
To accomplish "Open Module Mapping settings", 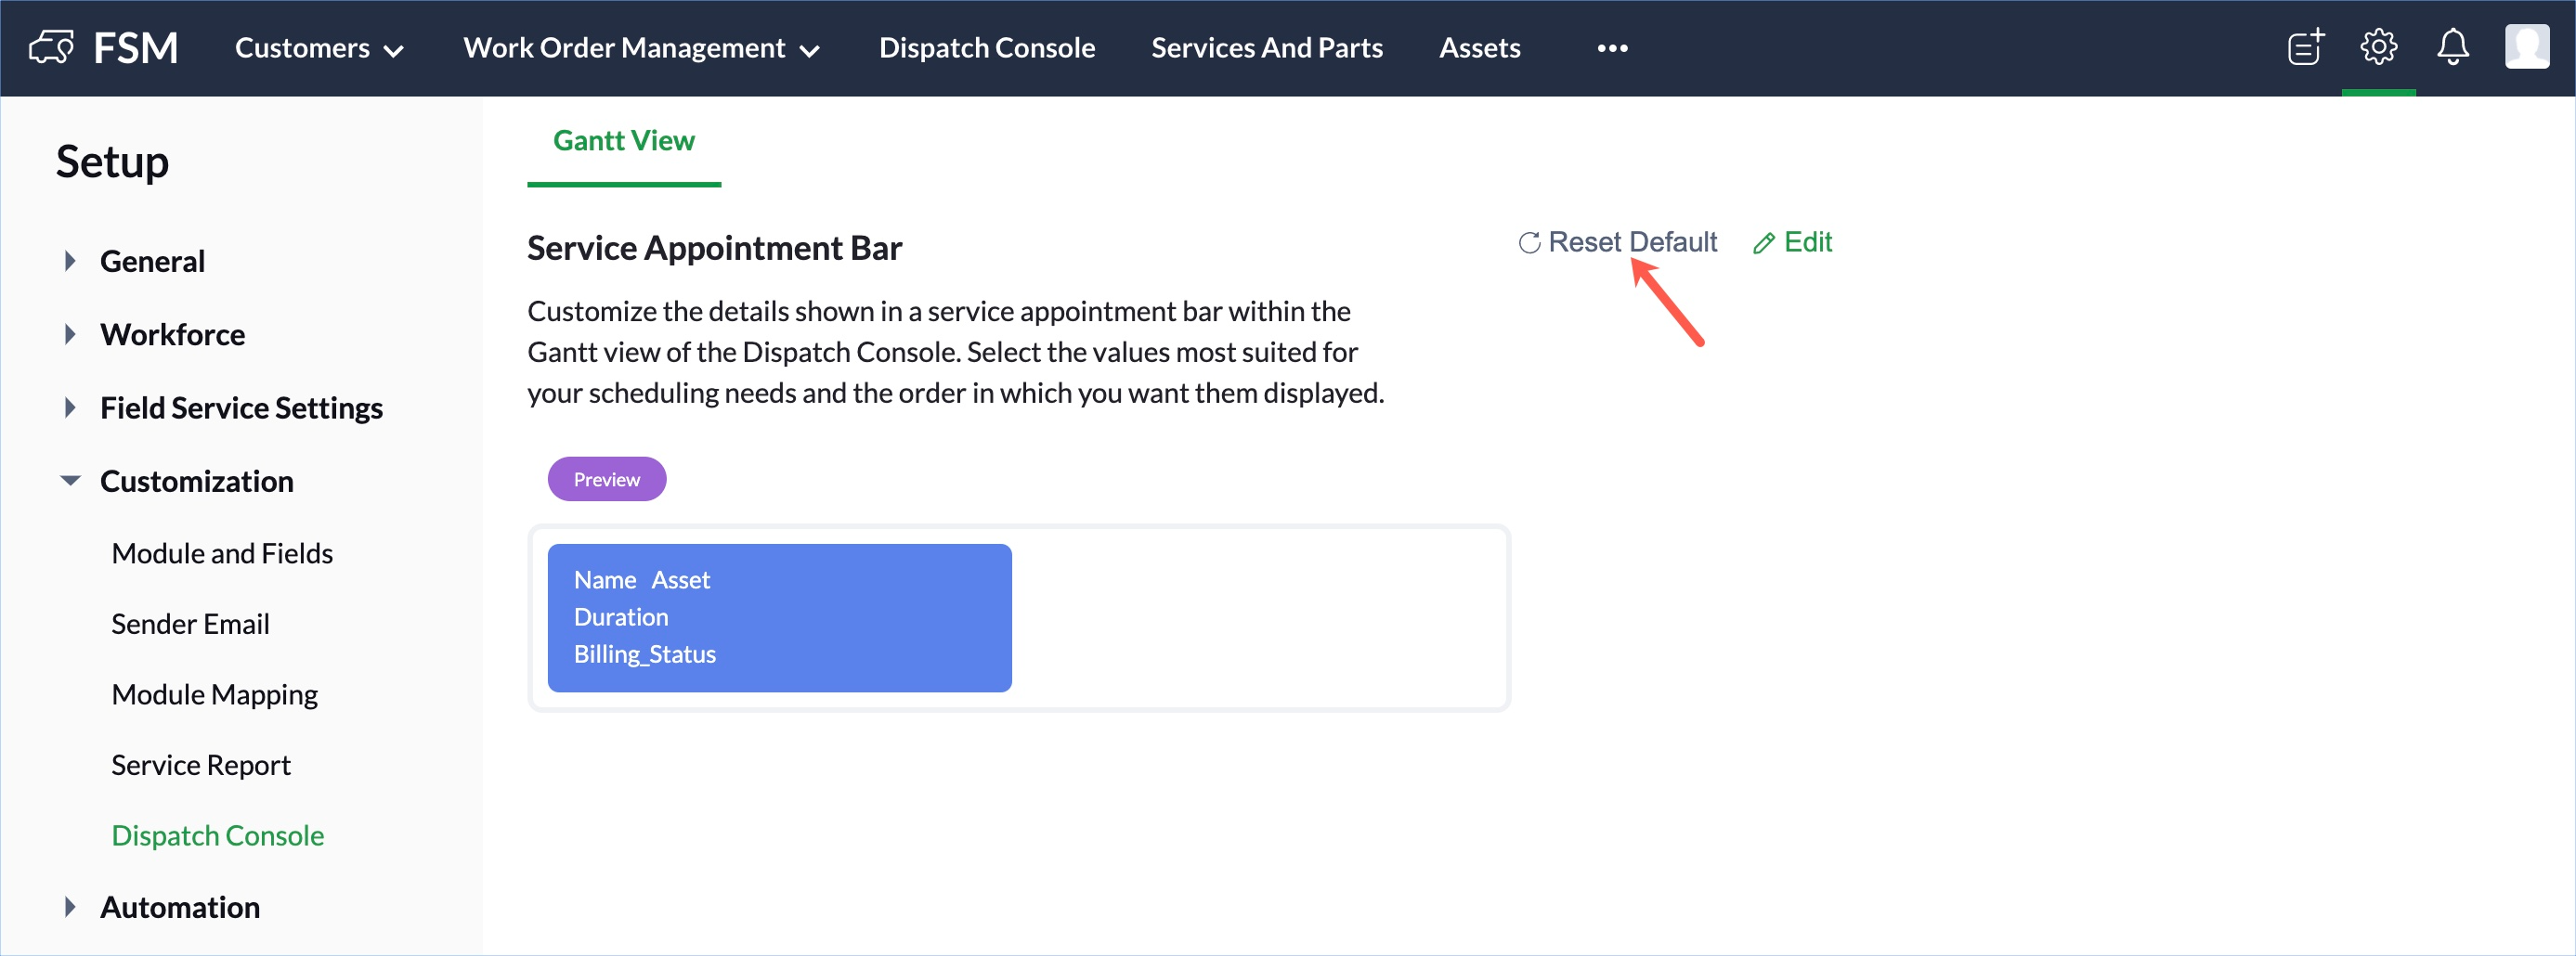I will (x=214, y=694).
